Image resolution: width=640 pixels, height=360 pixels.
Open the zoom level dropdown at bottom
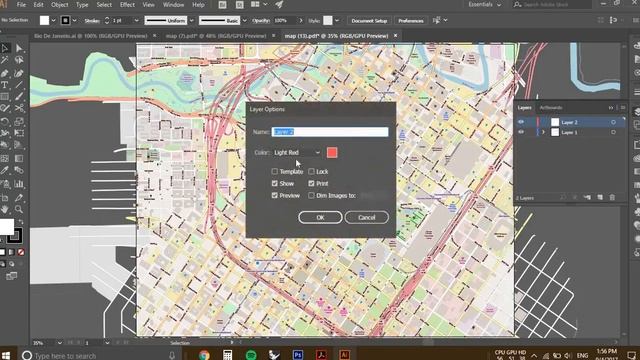[60, 343]
